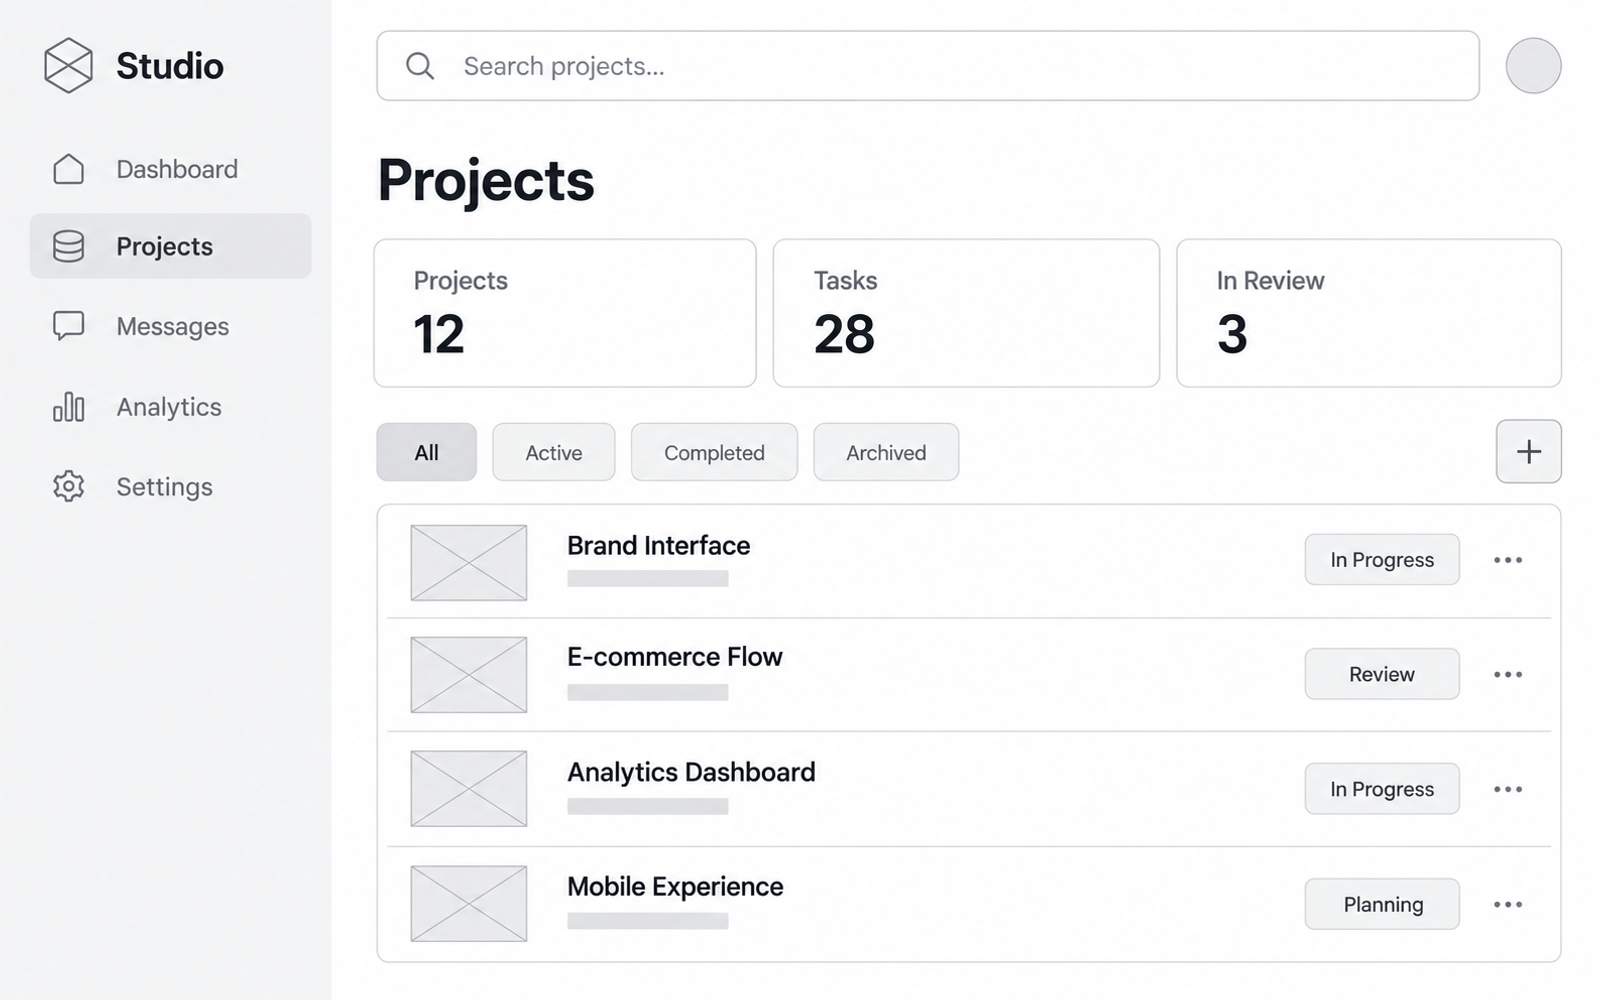Click Brand Interface In Progress status button

[1382, 560]
